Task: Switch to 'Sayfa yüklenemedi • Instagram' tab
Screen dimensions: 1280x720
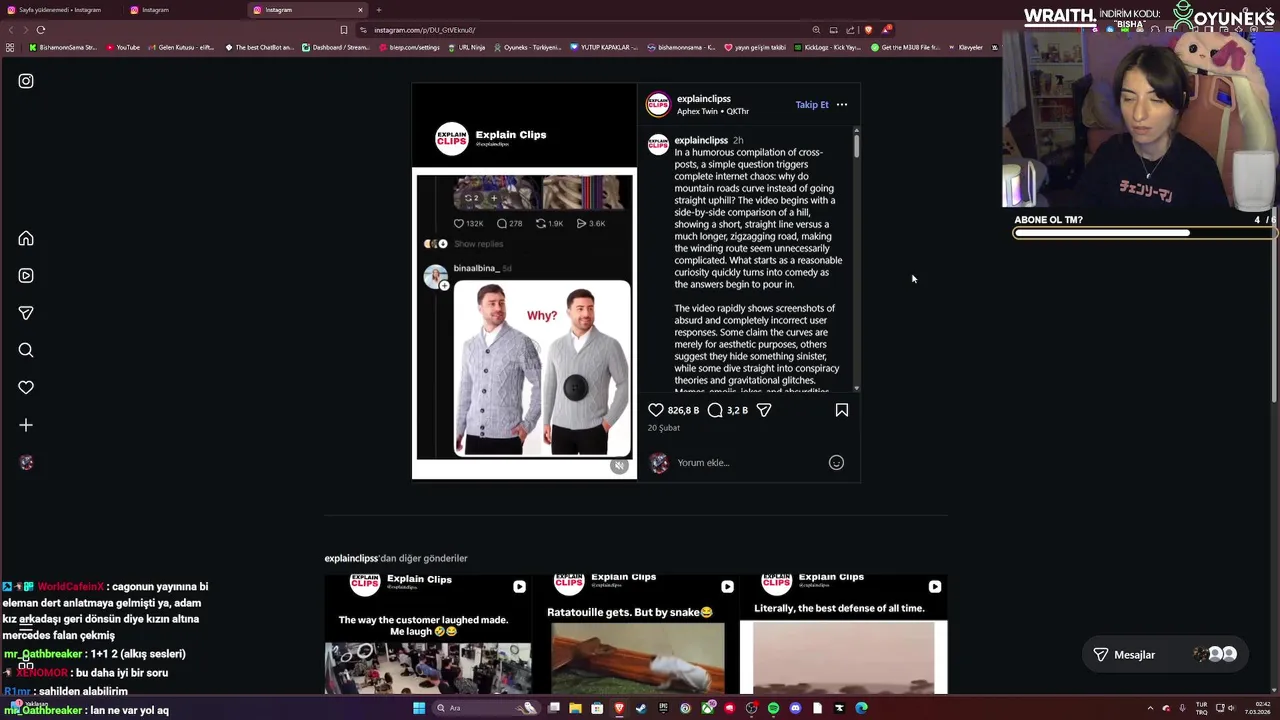Action: [60, 10]
